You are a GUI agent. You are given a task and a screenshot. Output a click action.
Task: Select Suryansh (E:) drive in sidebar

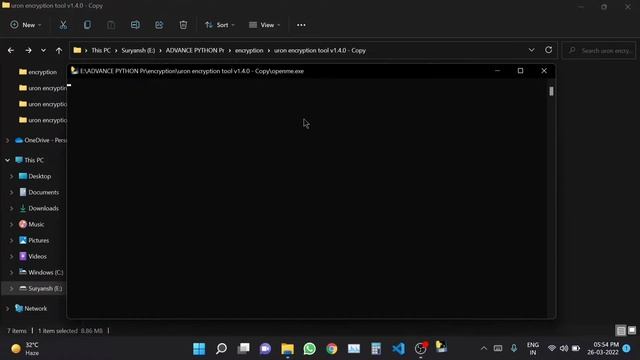[x=41, y=289]
